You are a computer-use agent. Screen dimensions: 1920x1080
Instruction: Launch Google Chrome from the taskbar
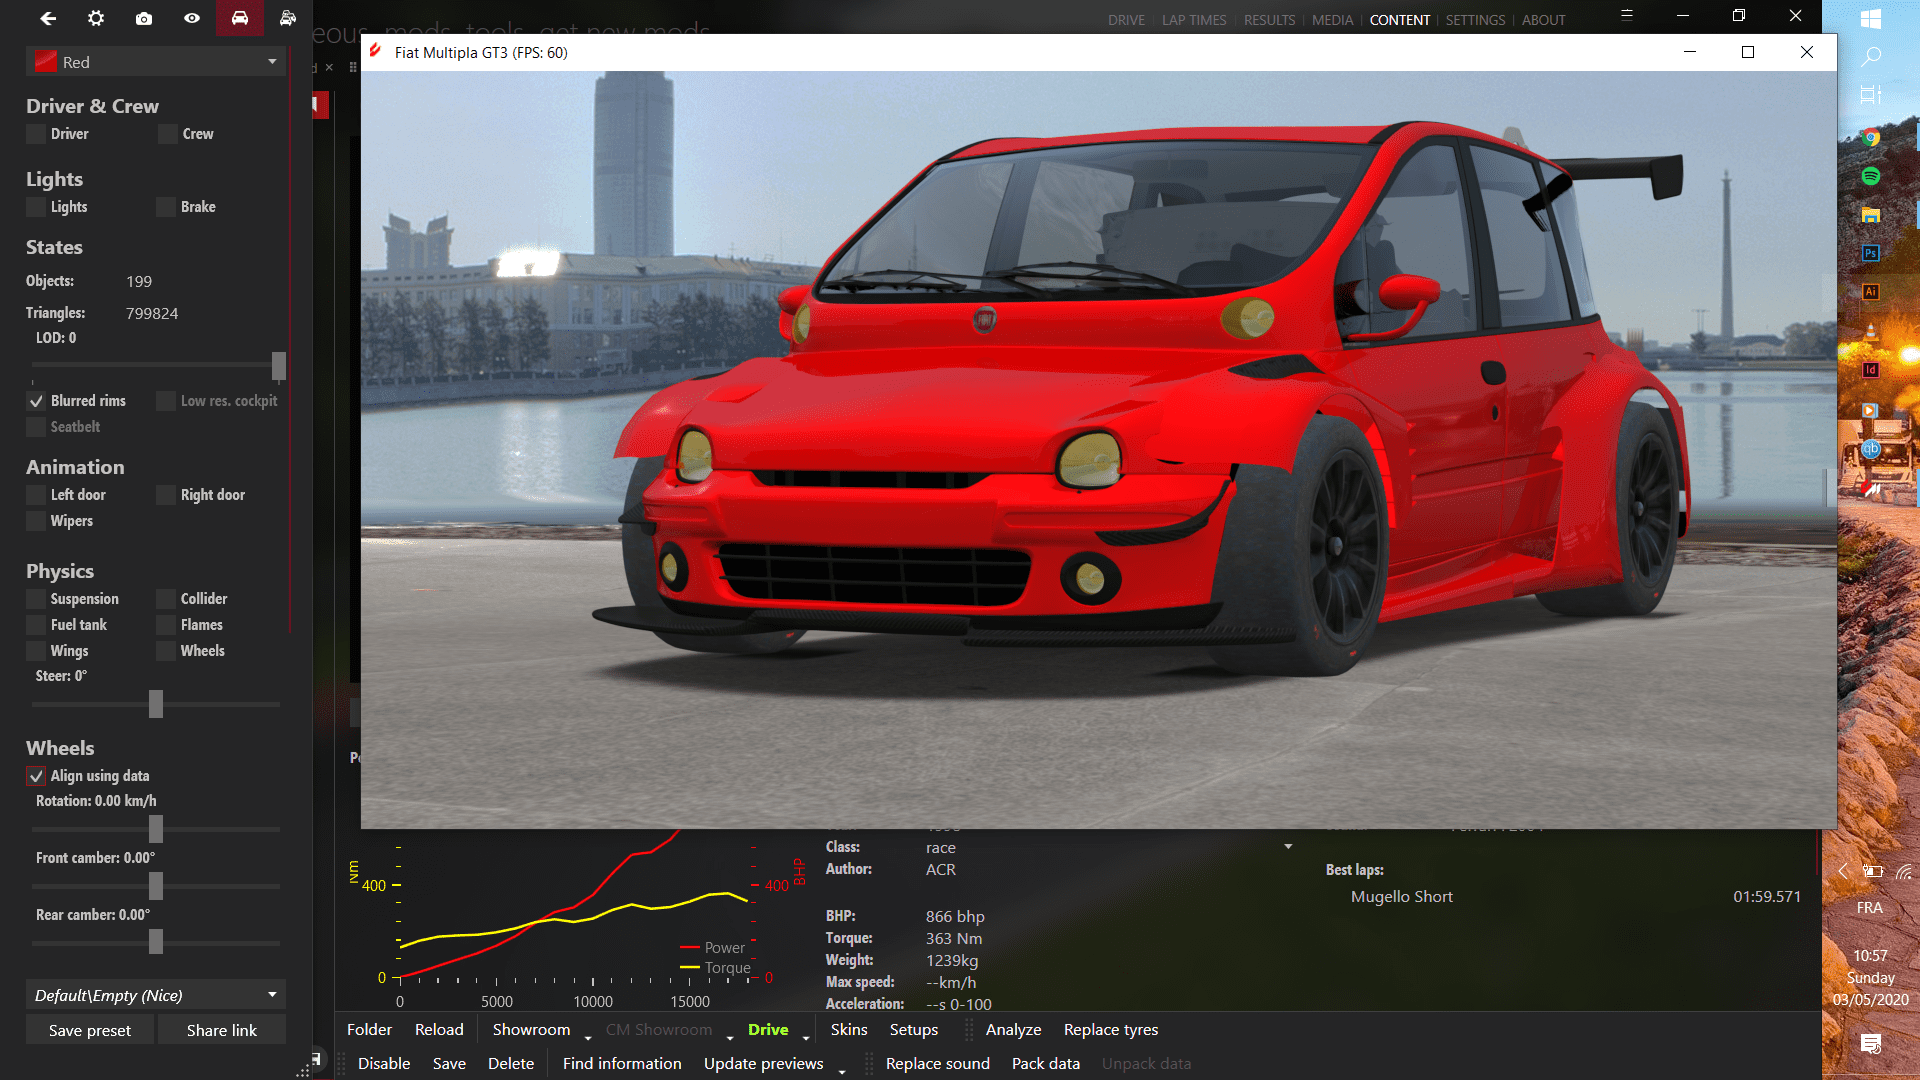click(1871, 138)
